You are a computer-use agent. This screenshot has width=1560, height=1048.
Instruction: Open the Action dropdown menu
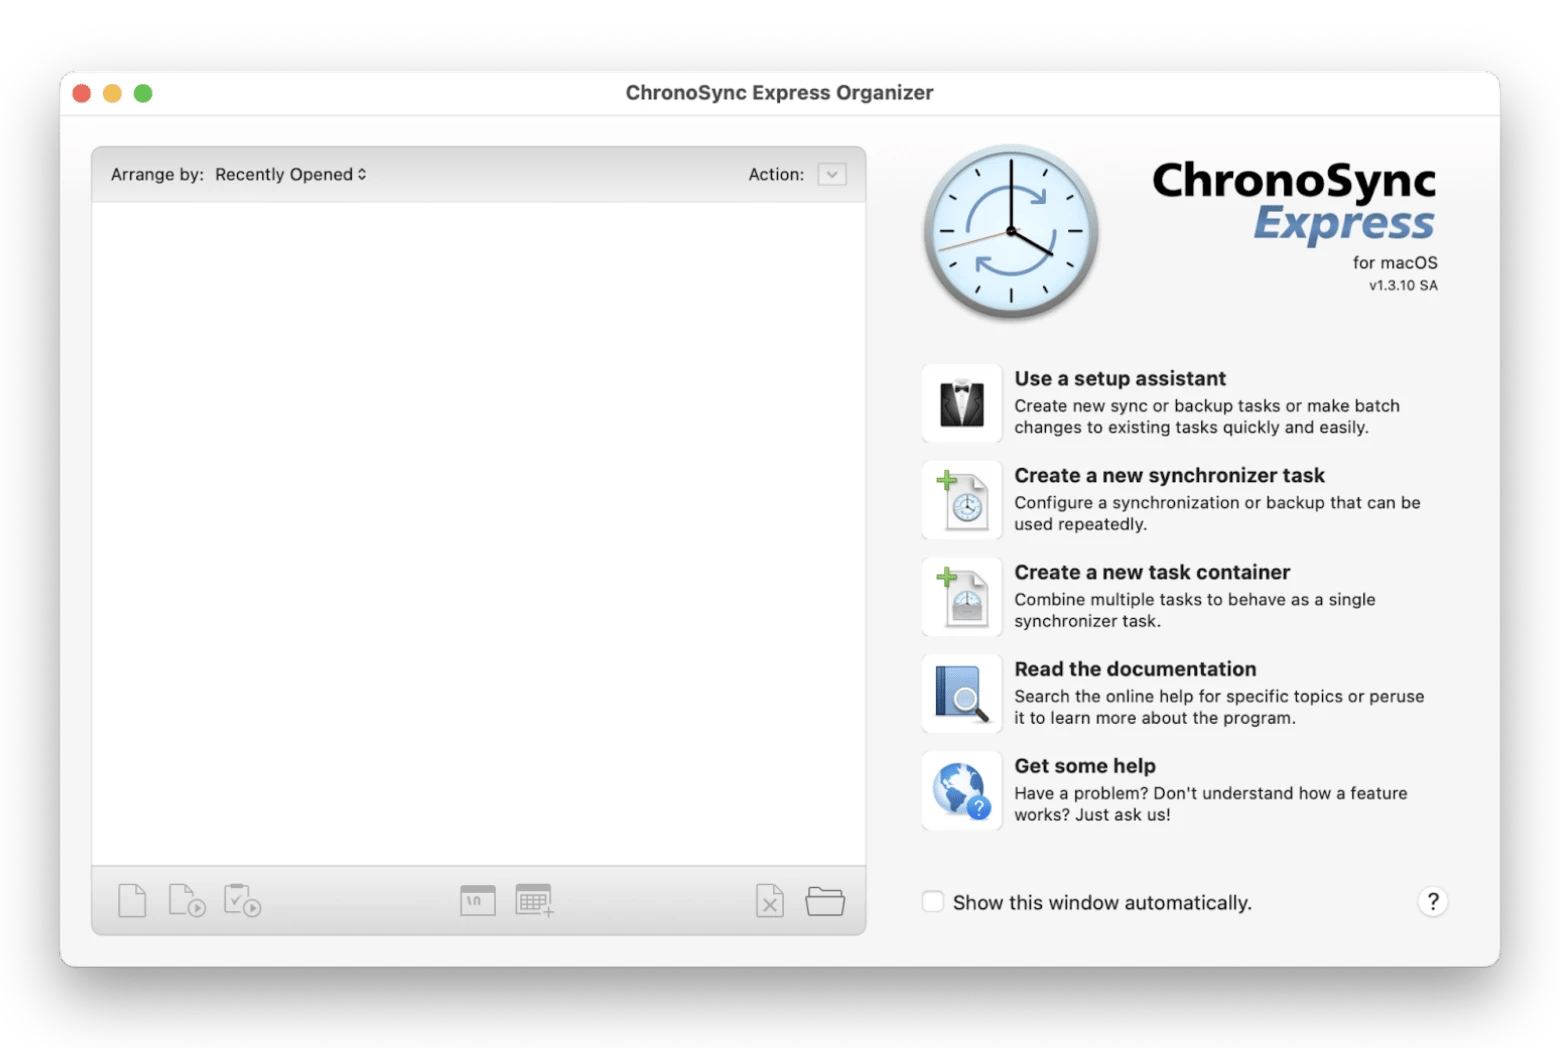(832, 174)
